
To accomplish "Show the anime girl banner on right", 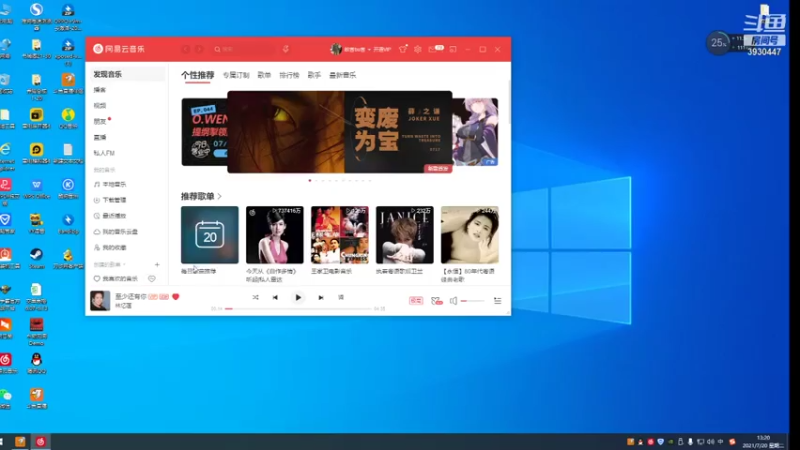I will pos(476,132).
